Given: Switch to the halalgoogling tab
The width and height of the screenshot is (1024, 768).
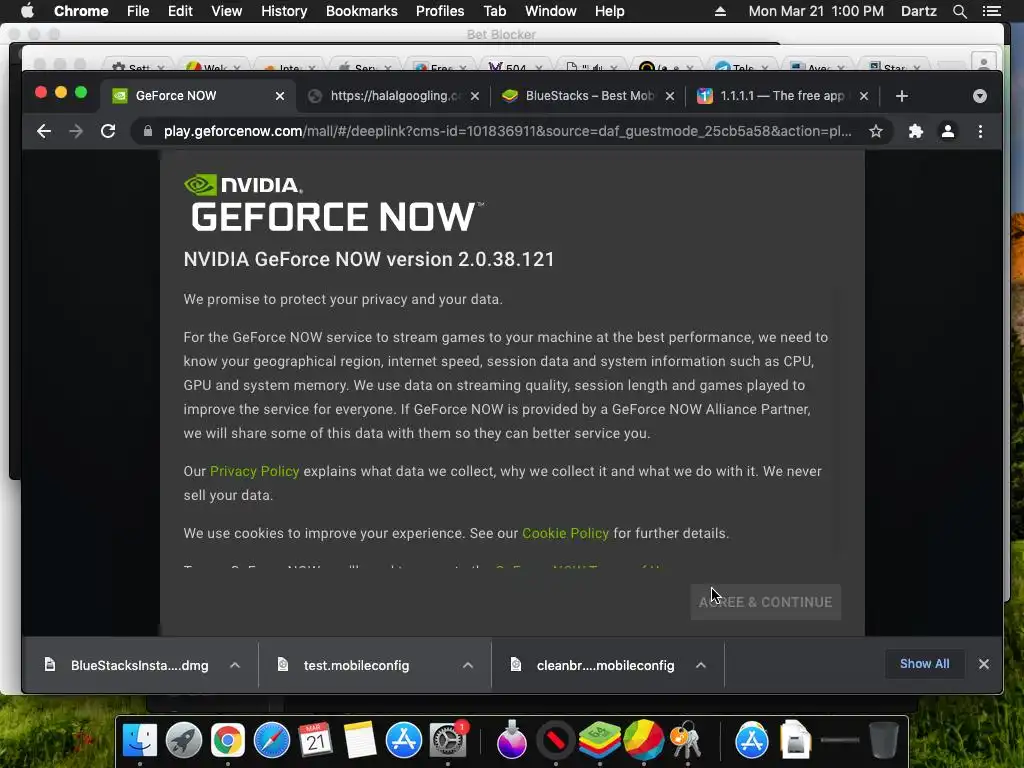Looking at the screenshot, I should pyautogui.click(x=392, y=96).
